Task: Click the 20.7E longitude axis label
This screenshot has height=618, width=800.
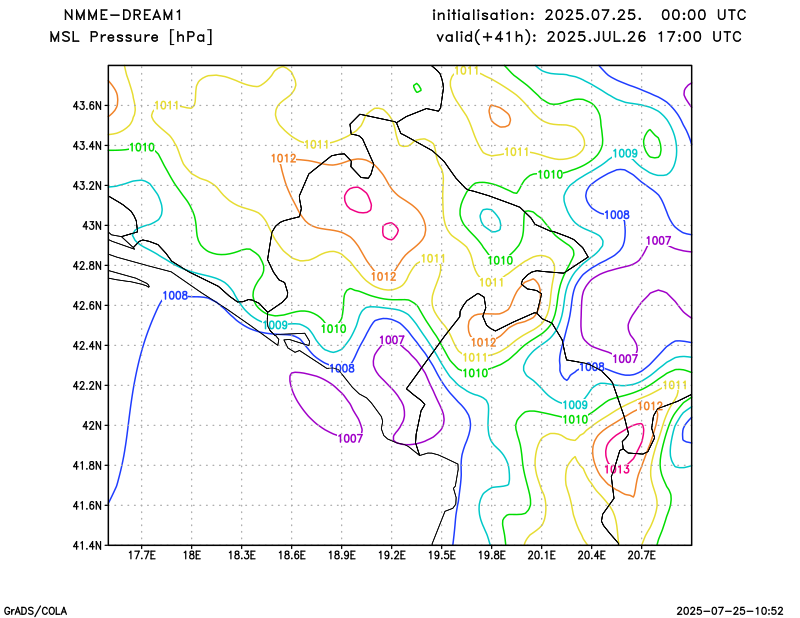Action: [x=641, y=555]
